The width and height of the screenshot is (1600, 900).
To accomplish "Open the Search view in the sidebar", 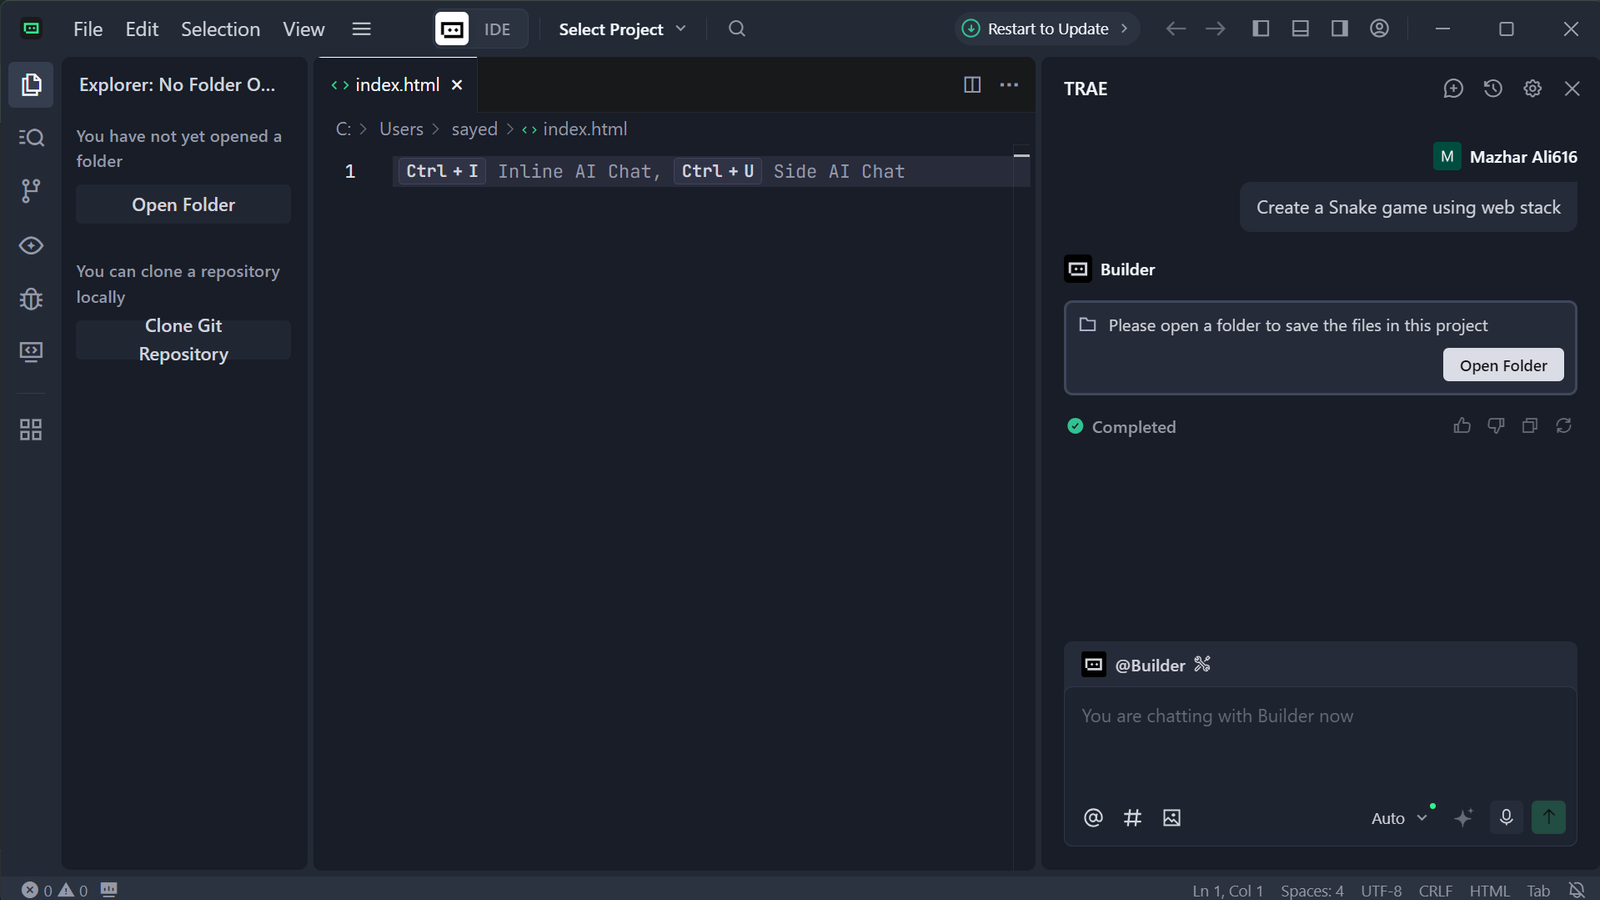I will click(x=31, y=137).
